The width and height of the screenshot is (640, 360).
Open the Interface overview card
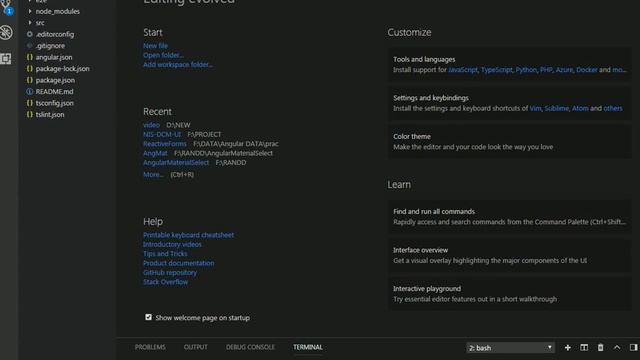[x=509, y=255]
